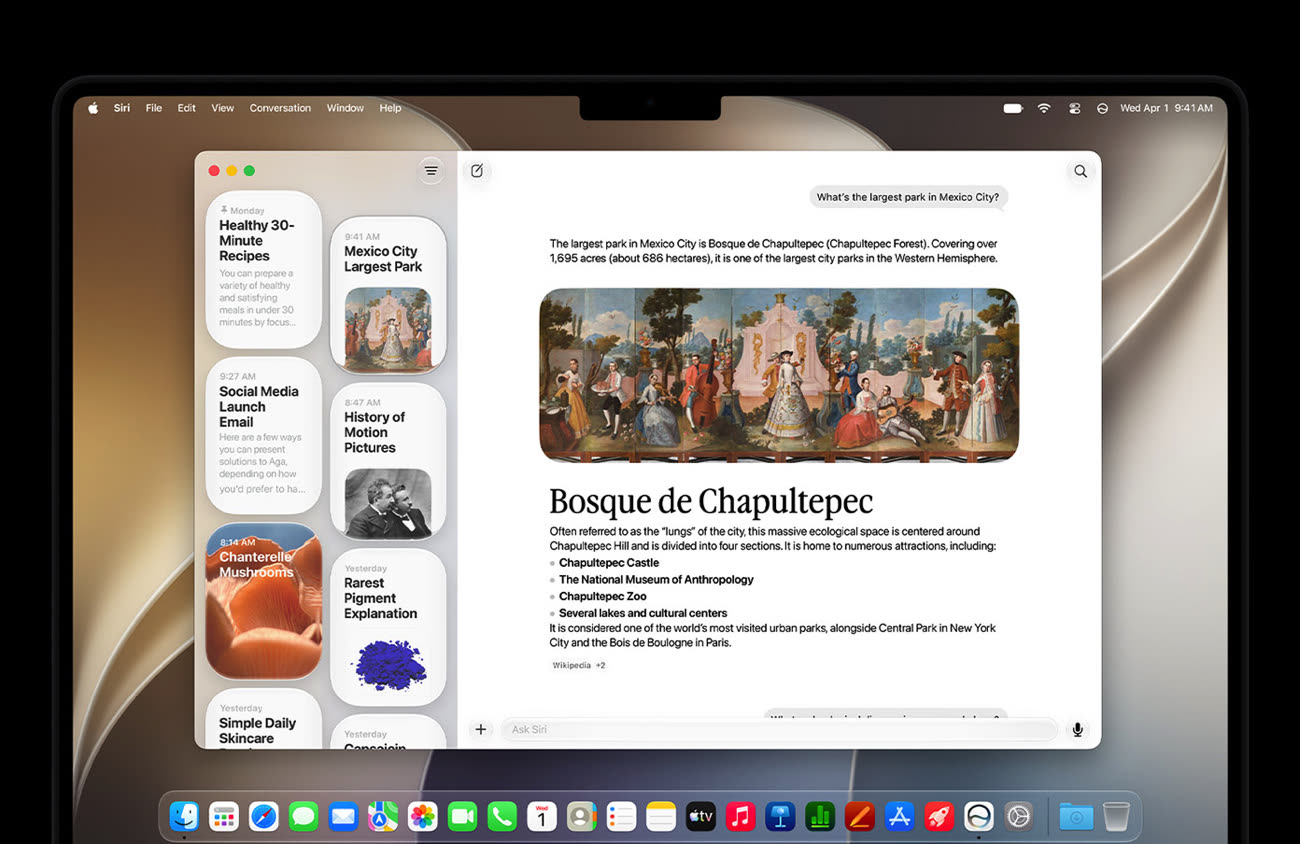Open the Conversation menu
The height and width of the screenshot is (844, 1300).
(x=280, y=108)
